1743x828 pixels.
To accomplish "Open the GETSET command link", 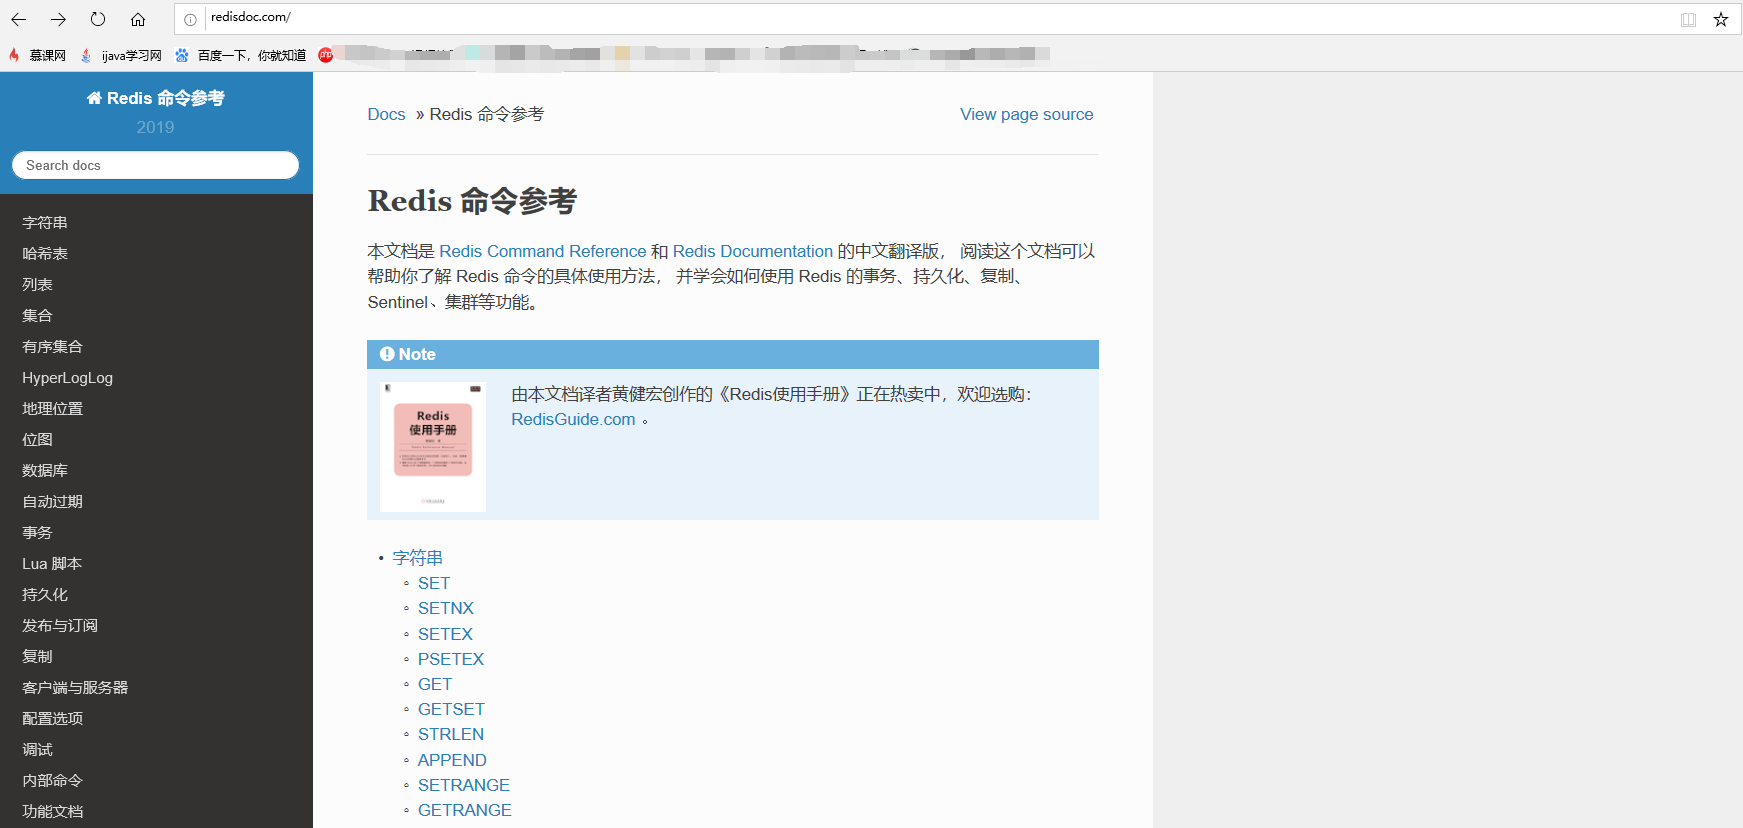I will [x=451, y=709].
